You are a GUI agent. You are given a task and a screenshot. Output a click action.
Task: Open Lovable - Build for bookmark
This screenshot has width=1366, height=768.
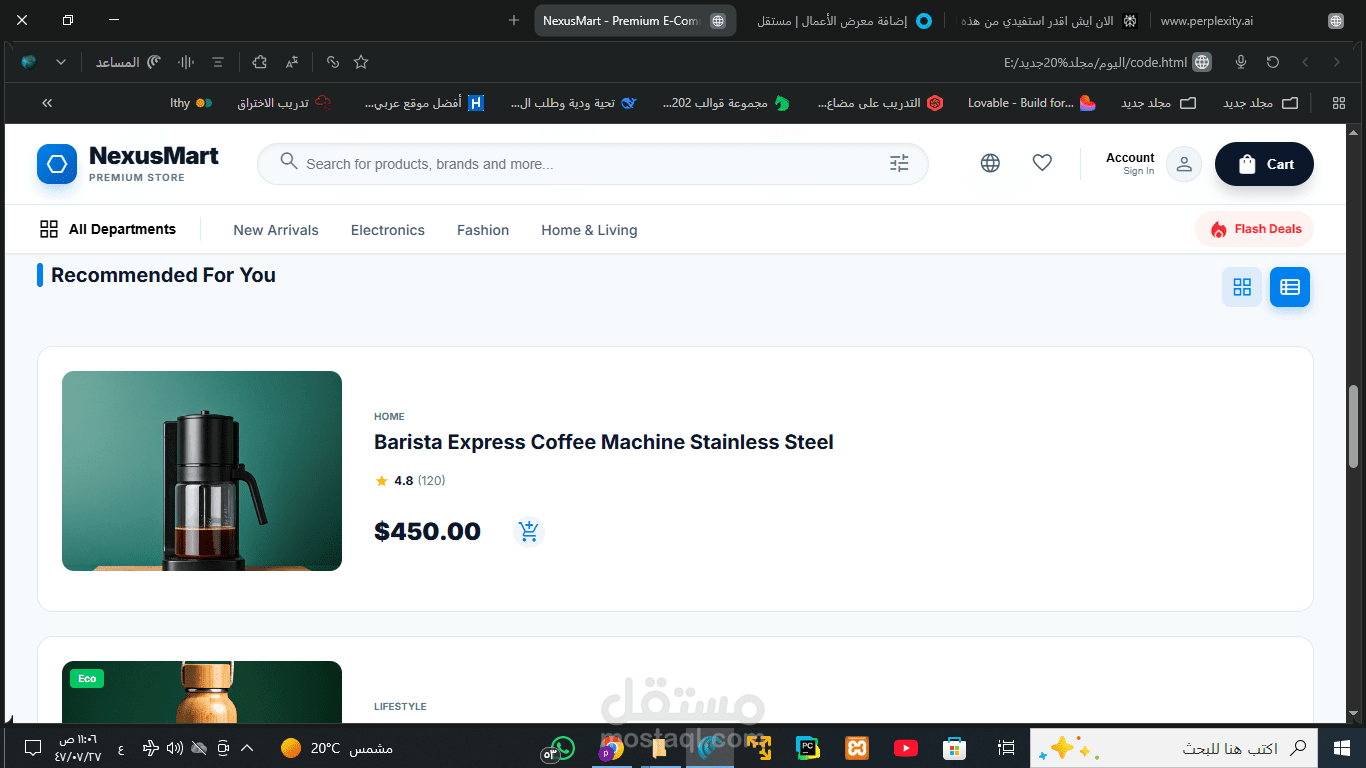pos(1031,103)
